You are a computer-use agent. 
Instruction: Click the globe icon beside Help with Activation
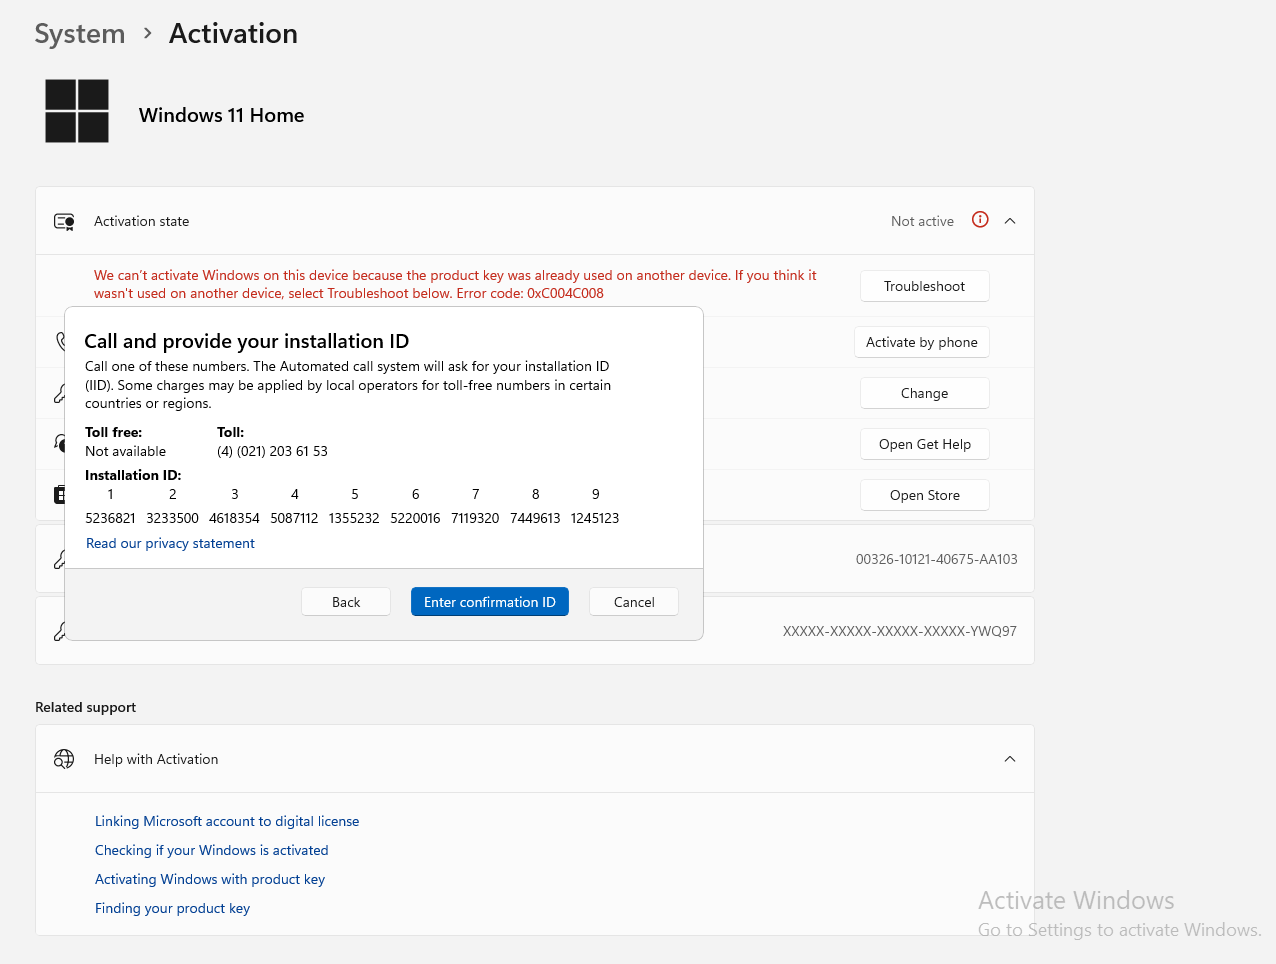64,759
